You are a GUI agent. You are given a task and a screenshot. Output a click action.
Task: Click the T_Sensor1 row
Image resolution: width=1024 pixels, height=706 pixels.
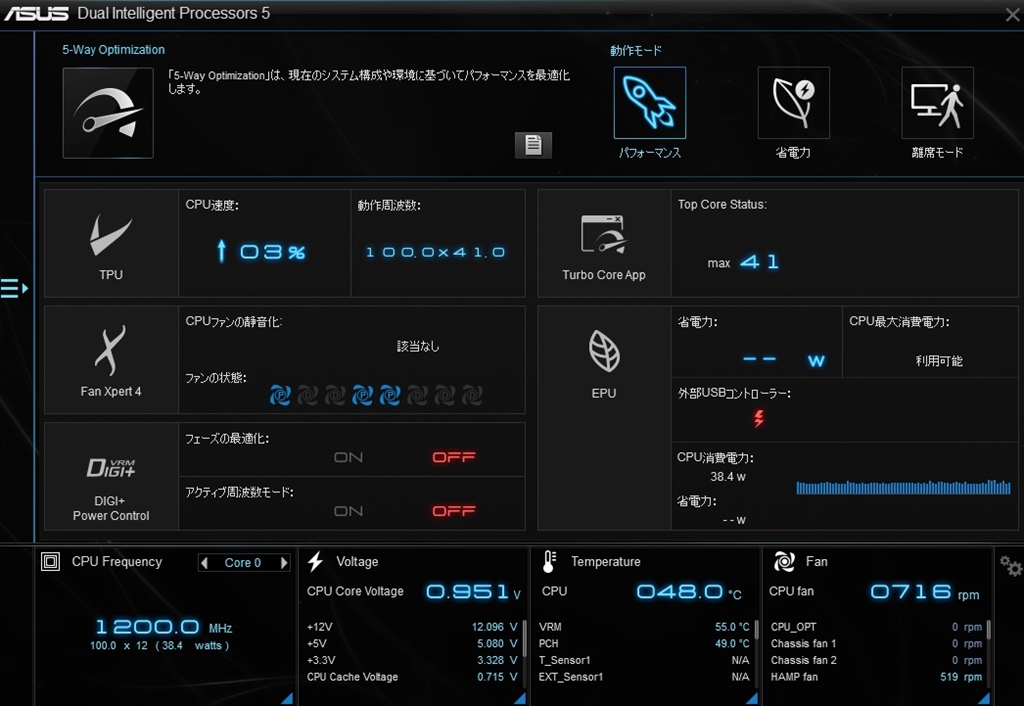pos(644,660)
